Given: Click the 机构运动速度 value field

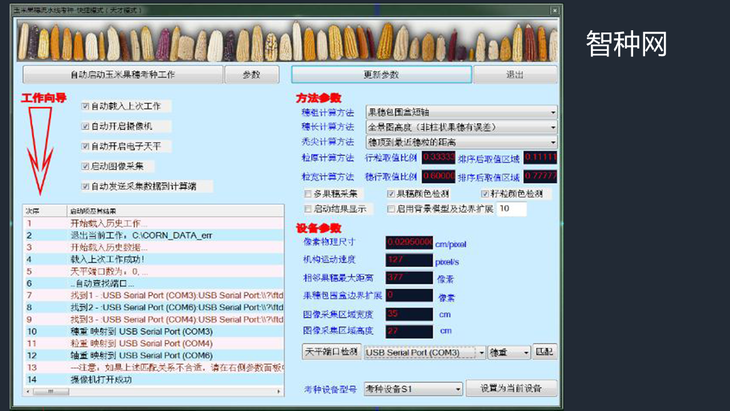Looking at the screenshot, I should click(x=408, y=260).
